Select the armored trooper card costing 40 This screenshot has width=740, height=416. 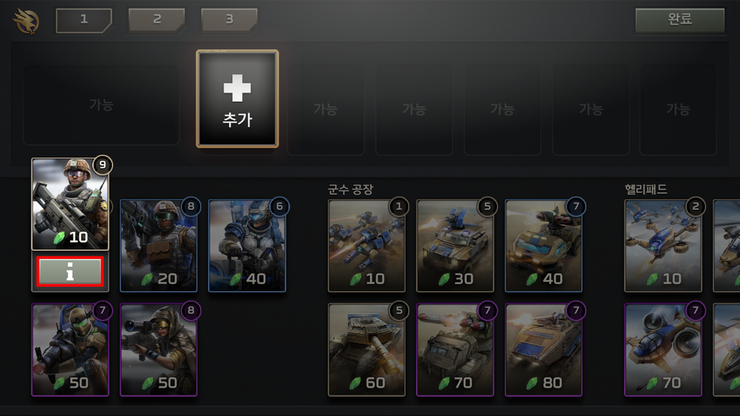tap(247, 245)
